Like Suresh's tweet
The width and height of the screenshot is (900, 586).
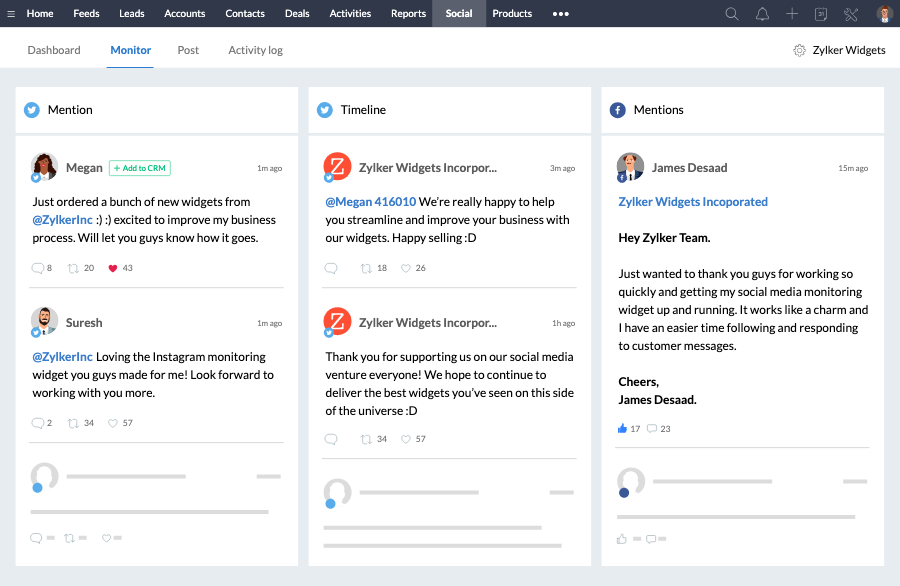pos(112,423)
